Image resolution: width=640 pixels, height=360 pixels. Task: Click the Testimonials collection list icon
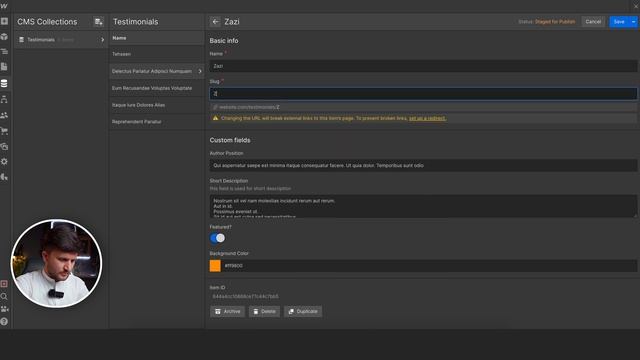(x=22, y=40)
